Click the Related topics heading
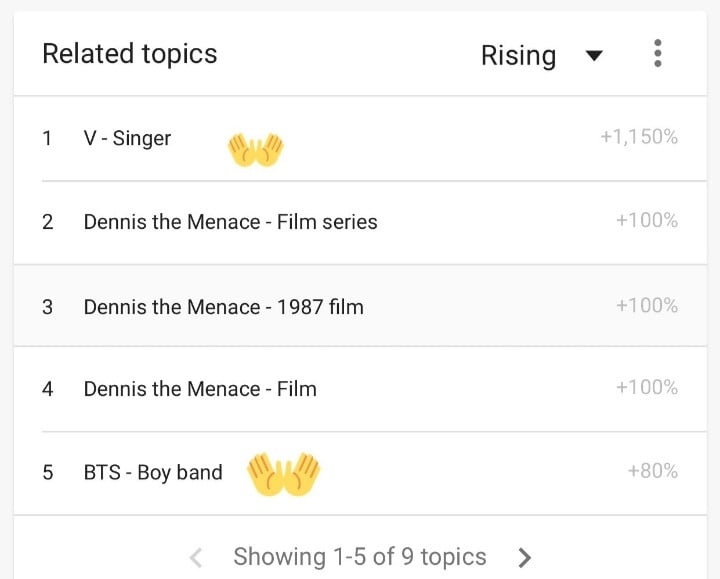 [129, 54]
